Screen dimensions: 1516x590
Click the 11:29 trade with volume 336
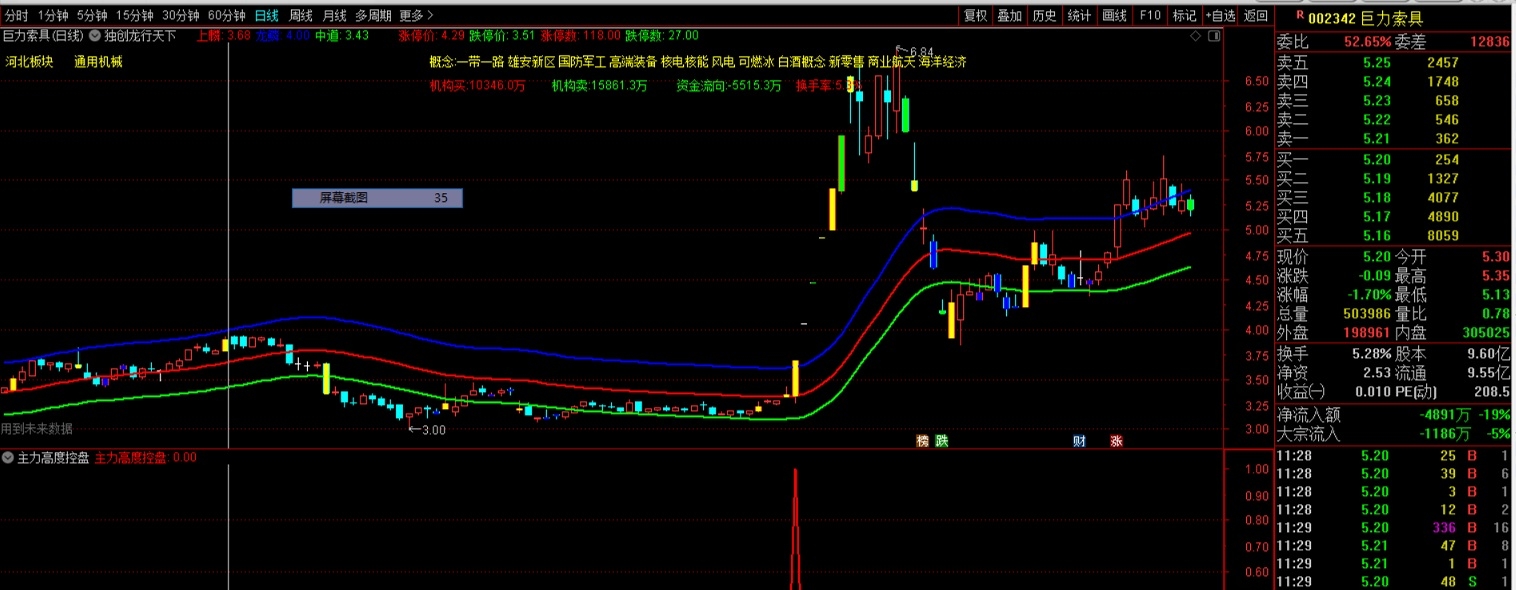[1393, 528]
